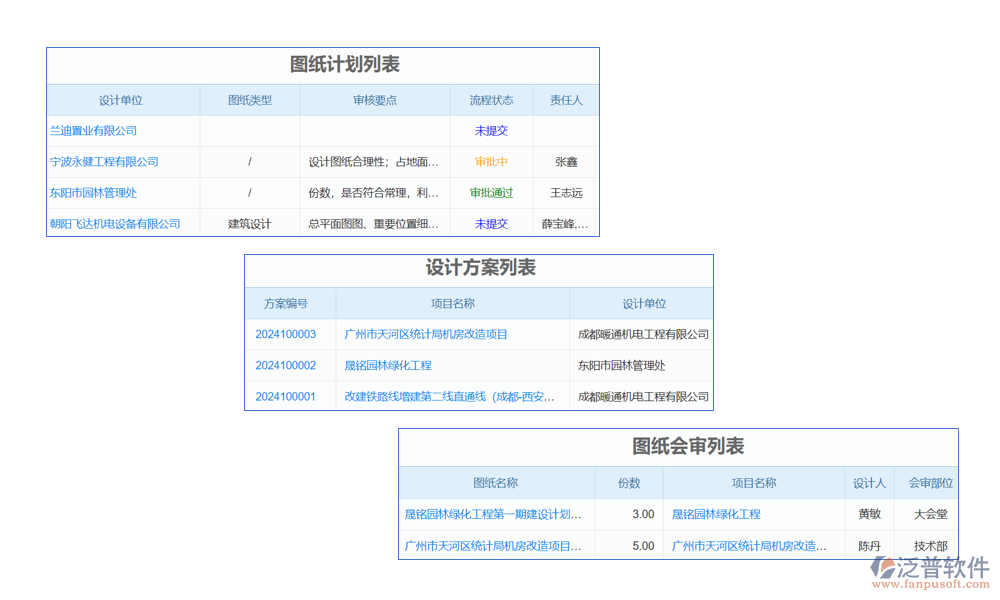Select scheme number 2024100001

coord(285,397)
